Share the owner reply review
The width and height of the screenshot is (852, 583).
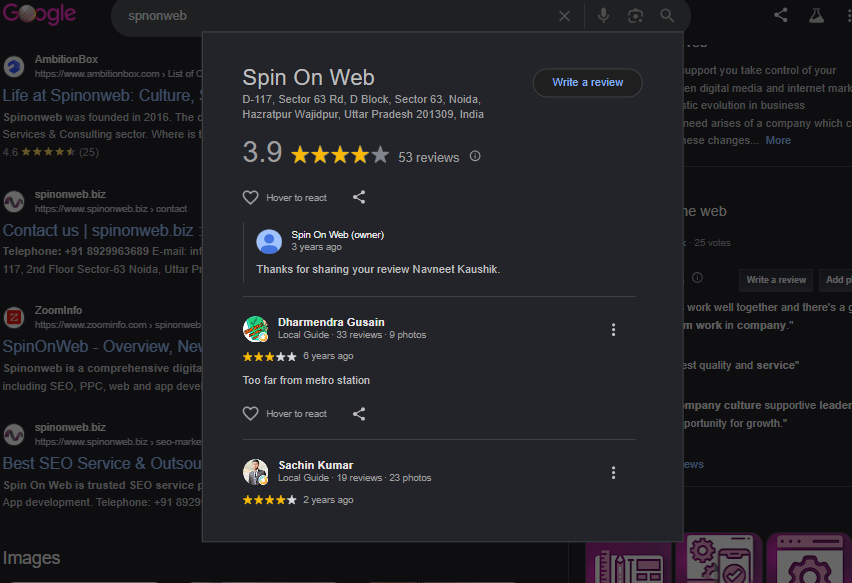point(359,197)
